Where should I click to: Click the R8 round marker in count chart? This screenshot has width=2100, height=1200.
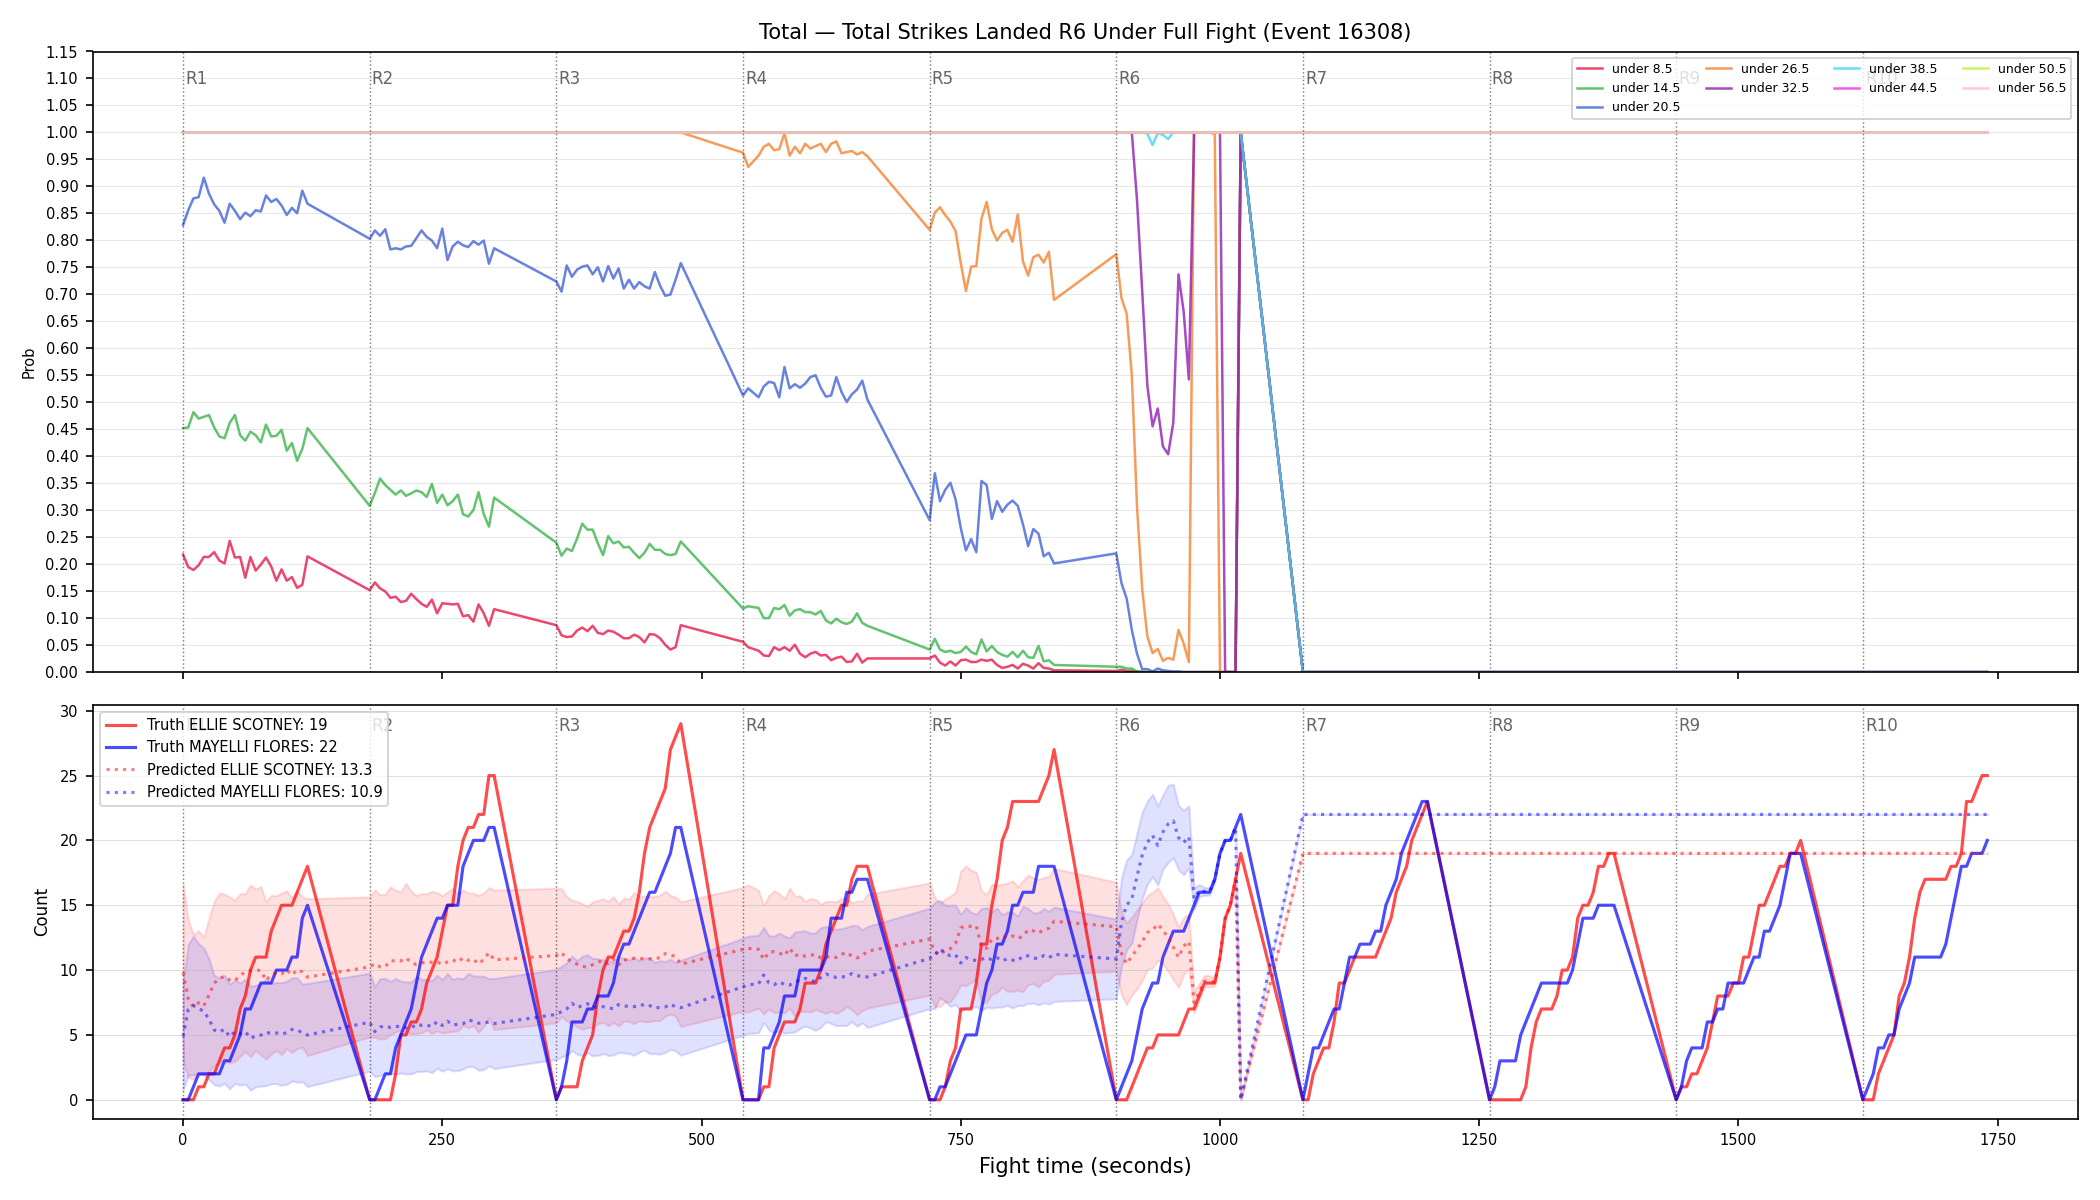click(1502, 725)
